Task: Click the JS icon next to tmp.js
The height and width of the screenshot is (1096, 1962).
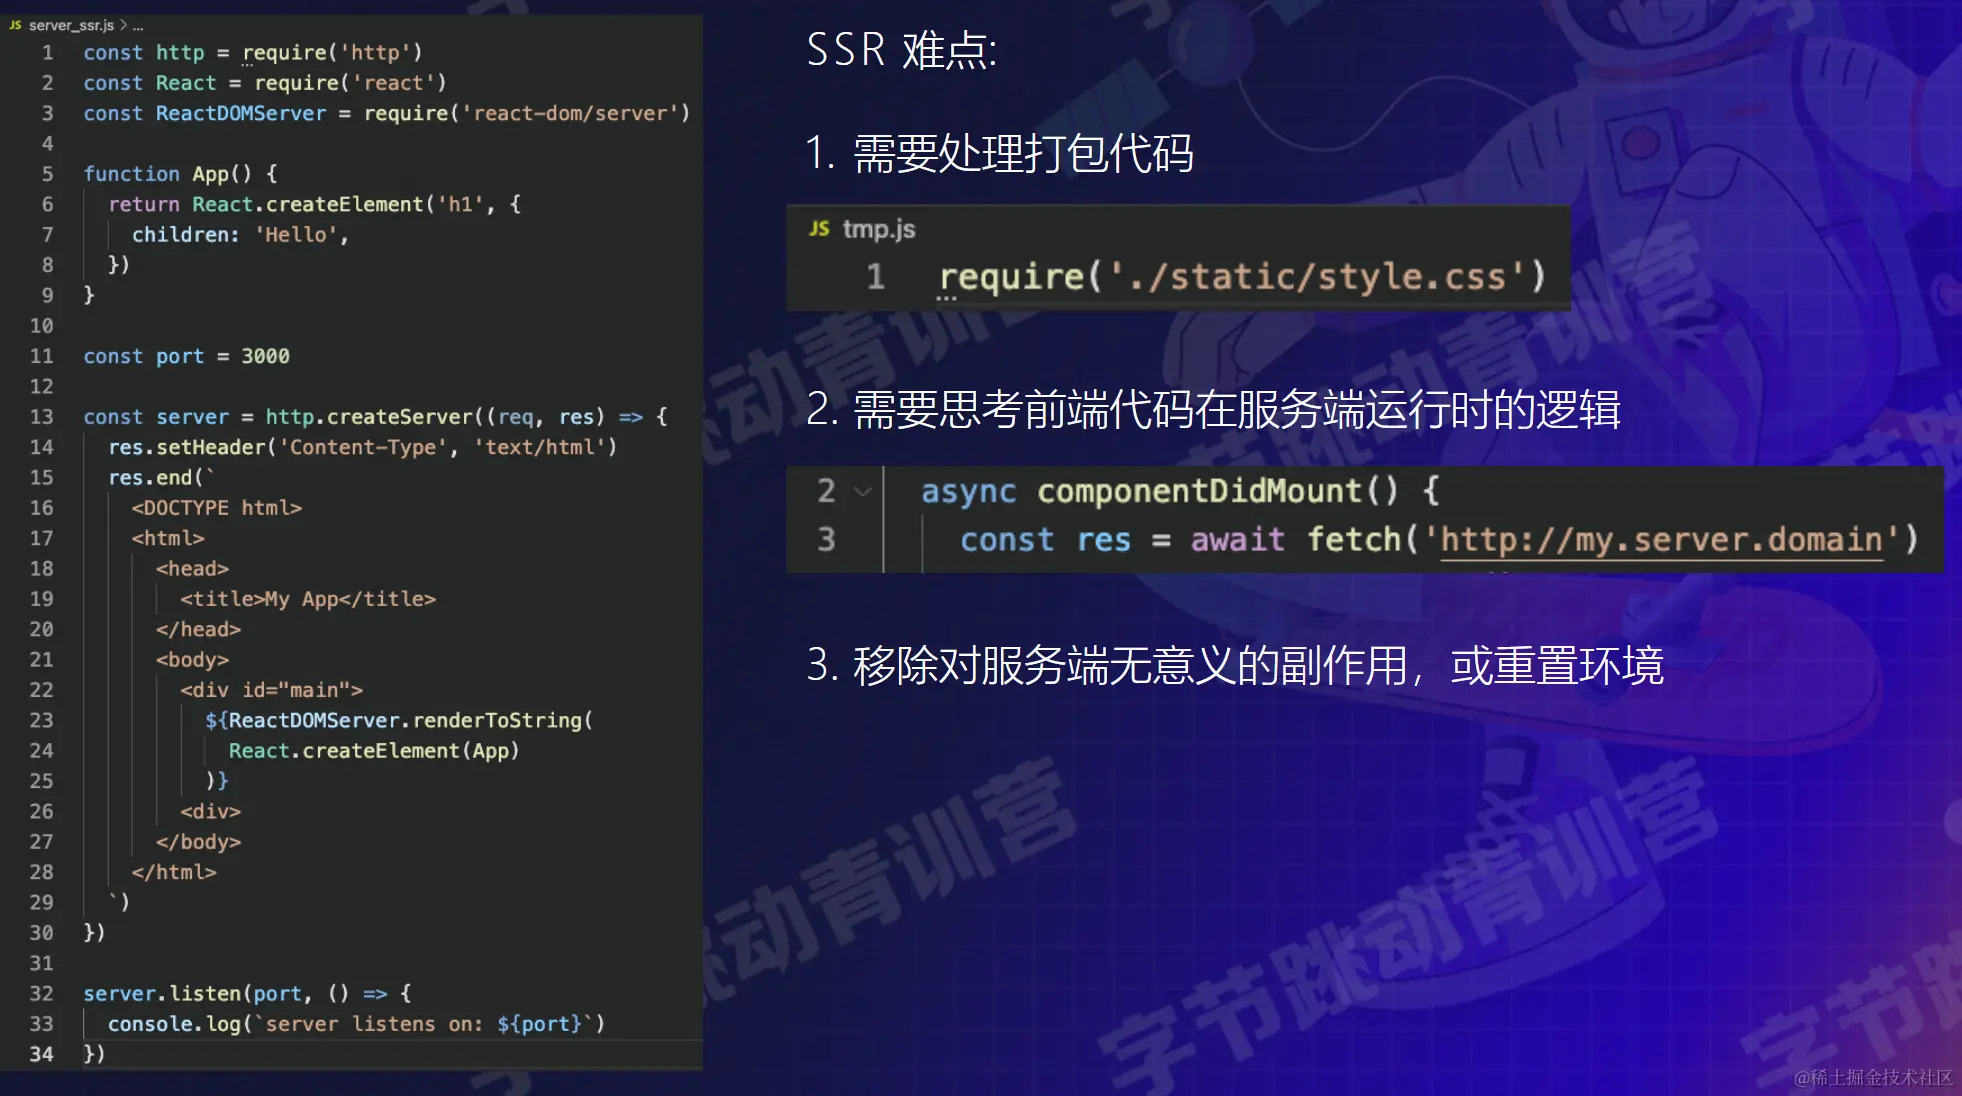Action: [x=819, y=229]
